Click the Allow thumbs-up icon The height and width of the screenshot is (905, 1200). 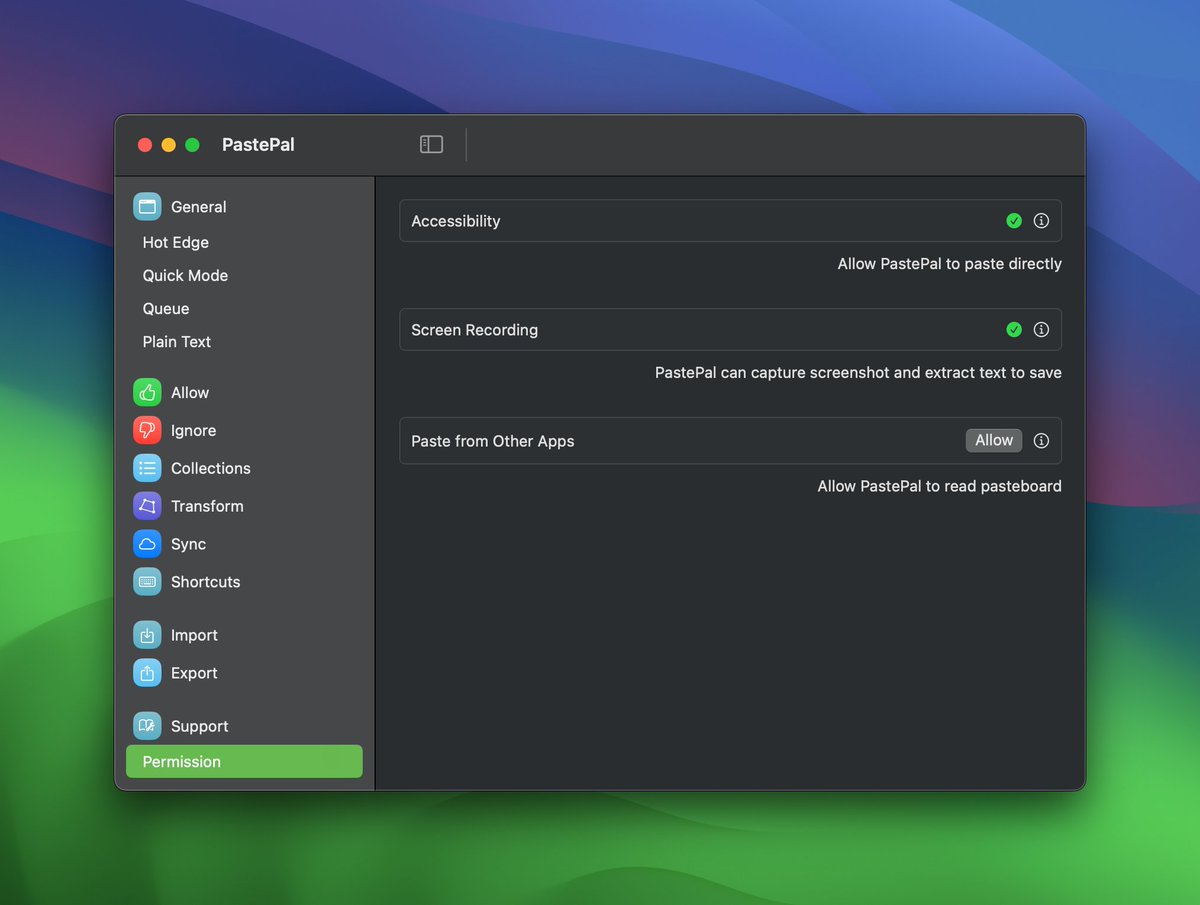pos(147,393)
